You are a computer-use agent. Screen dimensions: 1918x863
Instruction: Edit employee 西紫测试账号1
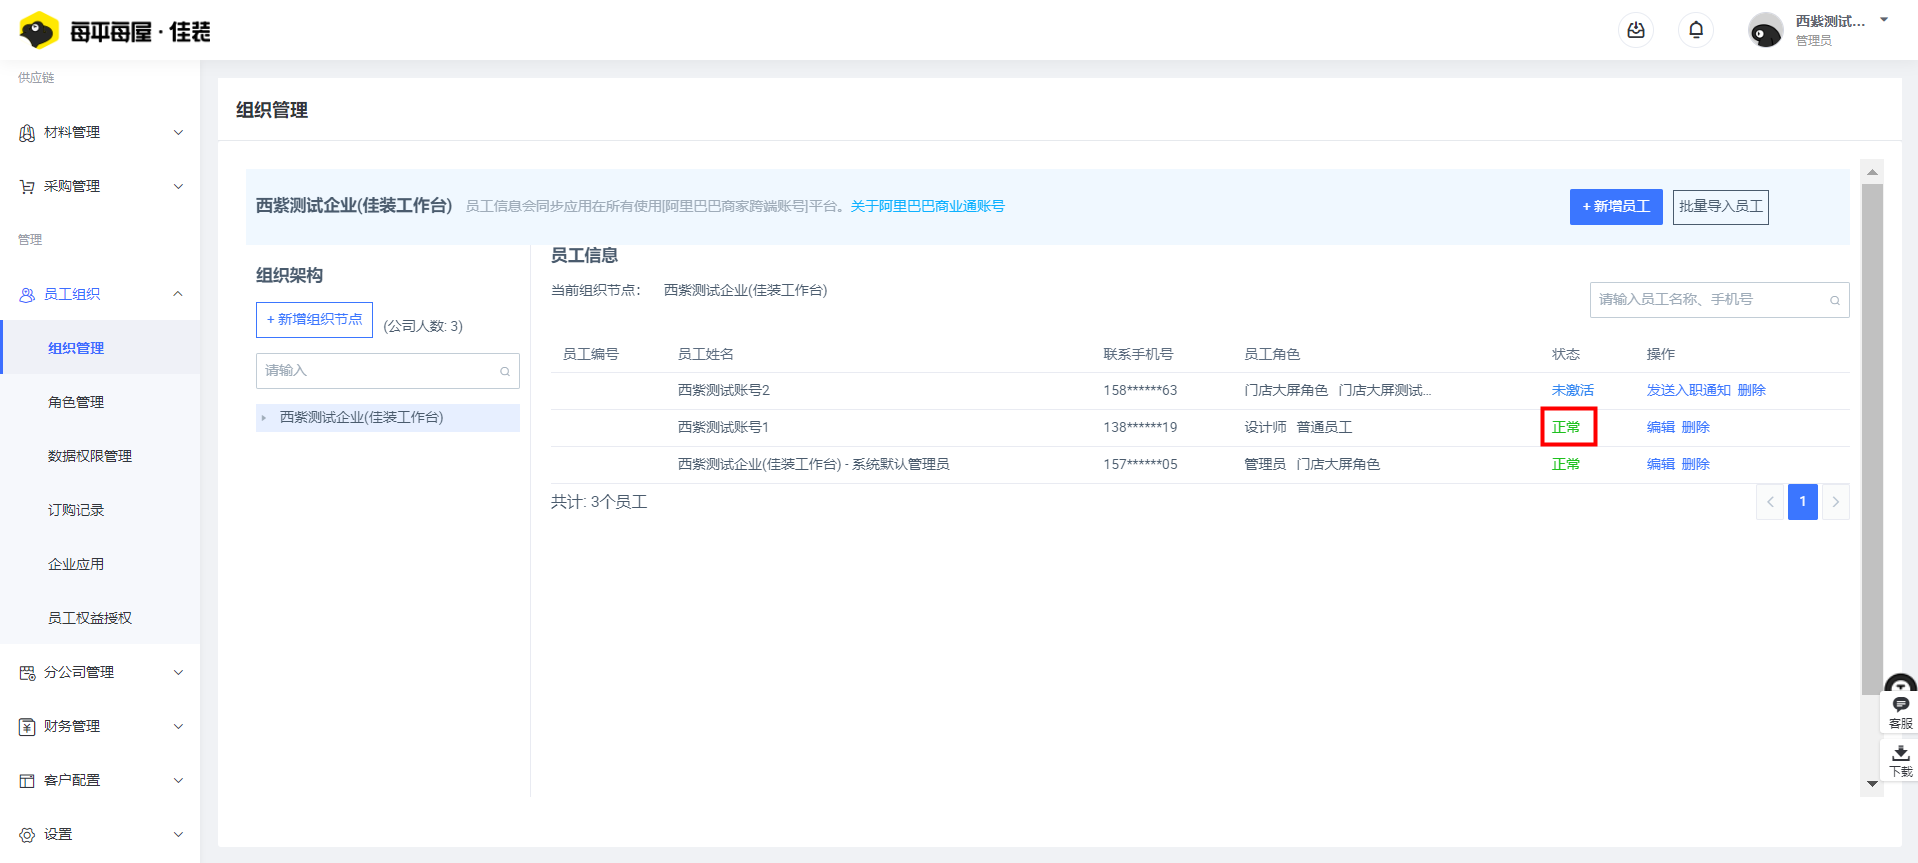[1661, 427]
